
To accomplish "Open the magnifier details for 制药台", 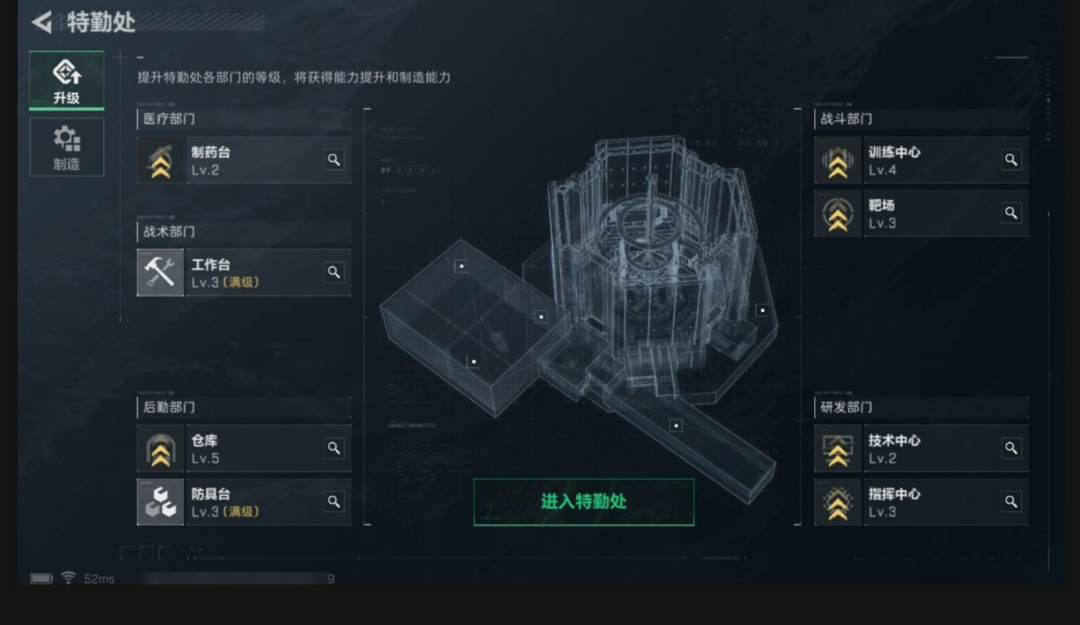I will coord(334,160).
